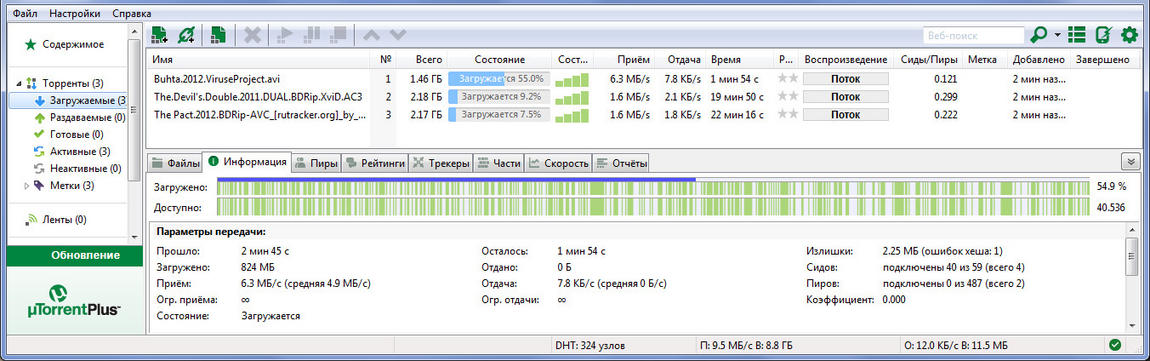Collapse the Торренты tree node
Viewport: 1150px width, 361px height.
pyautogui.click(x=18, y=83)
